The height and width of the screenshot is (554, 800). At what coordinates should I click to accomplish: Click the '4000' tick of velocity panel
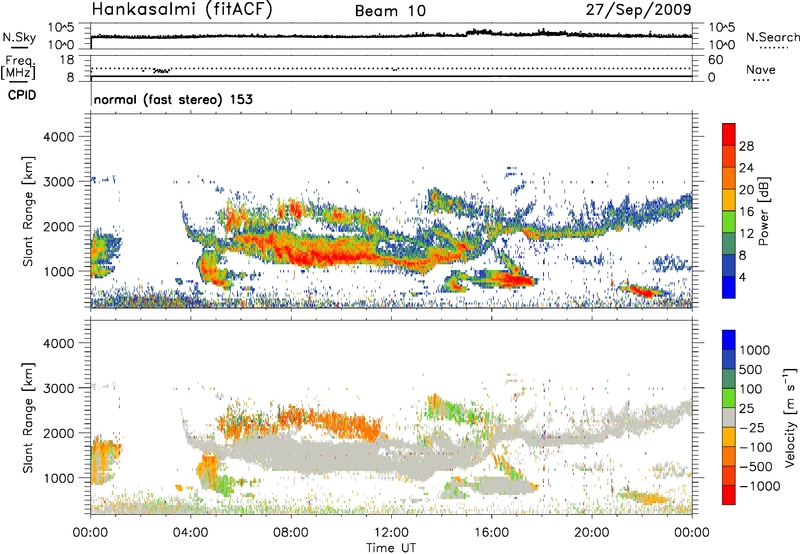point(58,343)
